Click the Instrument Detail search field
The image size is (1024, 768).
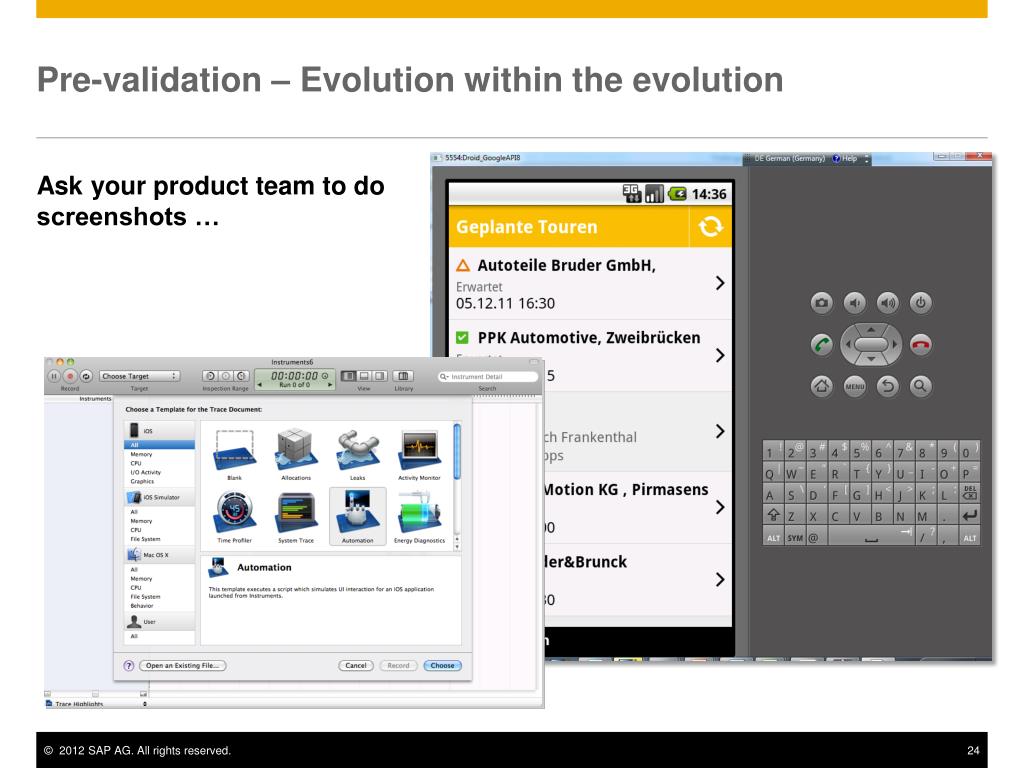click(x=488, y=376)
